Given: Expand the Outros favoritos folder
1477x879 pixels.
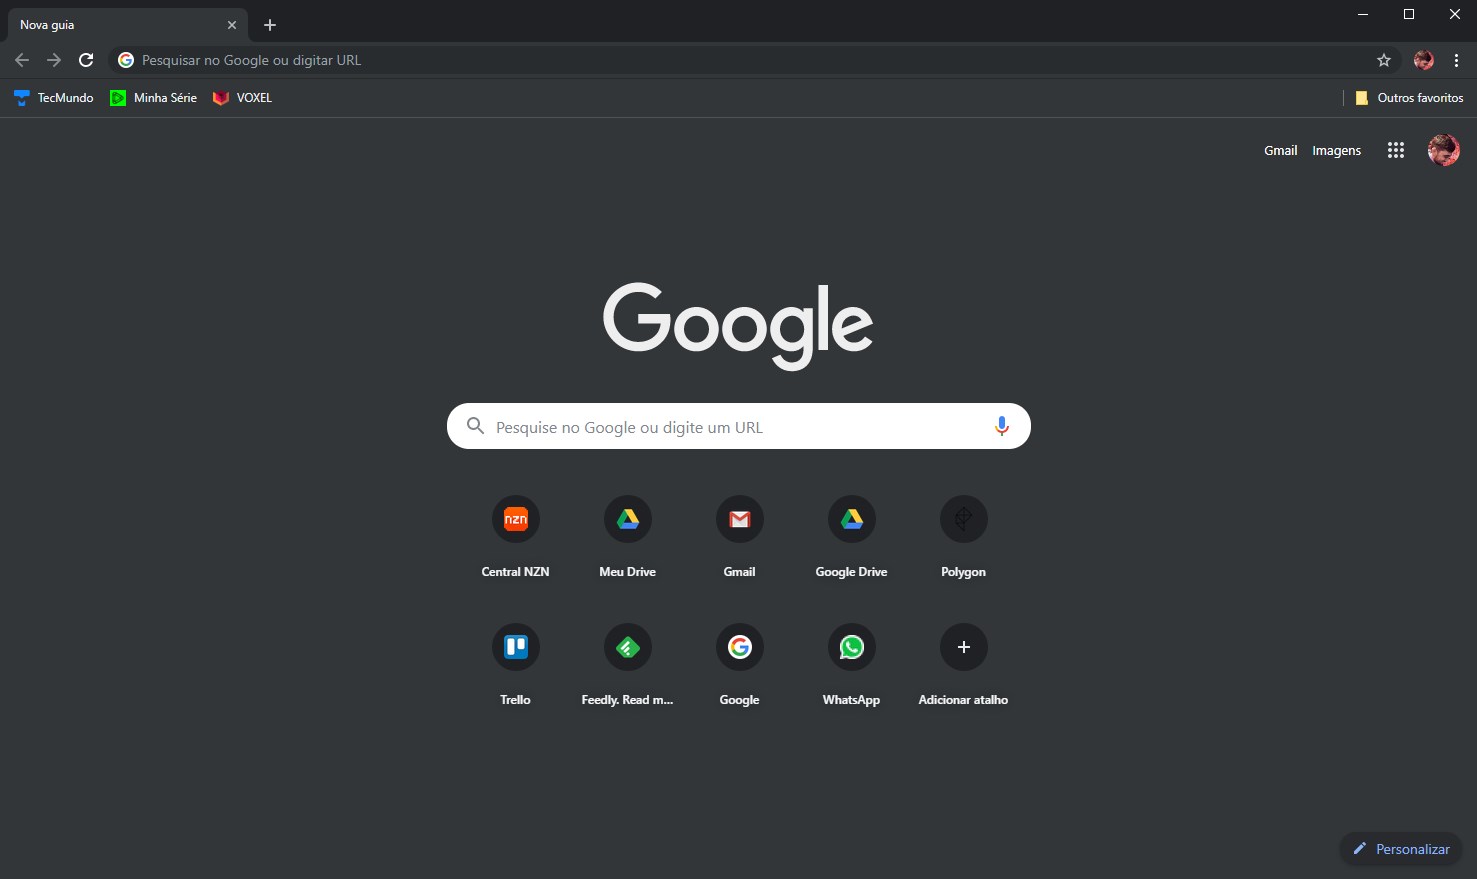Looking at the screenshot, I should [1409, 98].
